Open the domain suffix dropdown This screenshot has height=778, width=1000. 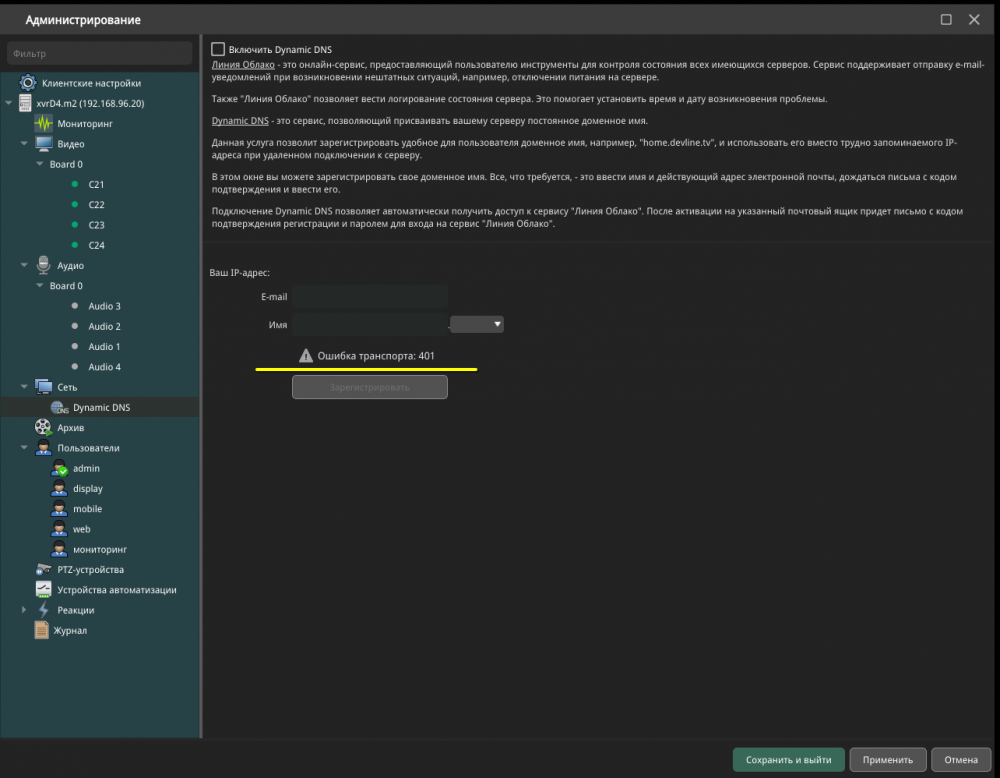(x=477, y=324)
